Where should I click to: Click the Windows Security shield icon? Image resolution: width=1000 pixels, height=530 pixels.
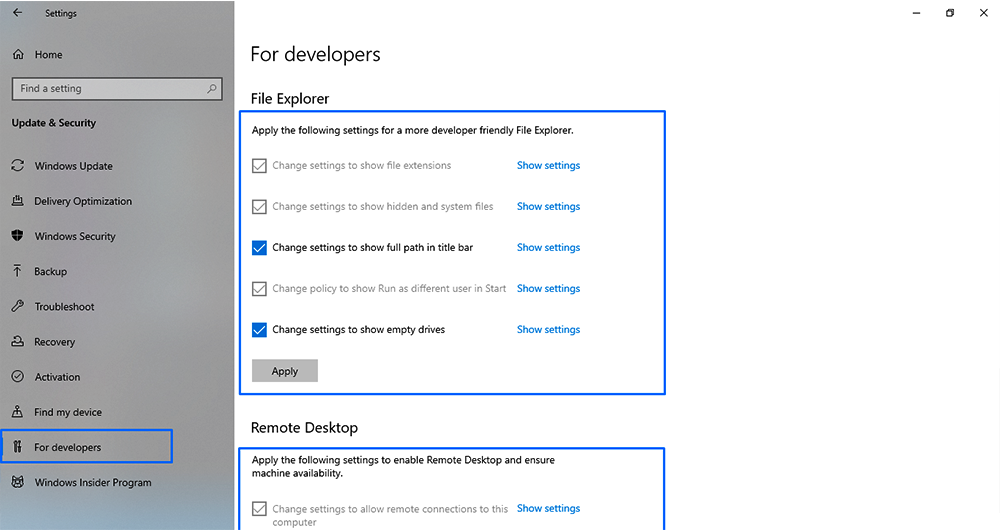[x=18, y=235]
